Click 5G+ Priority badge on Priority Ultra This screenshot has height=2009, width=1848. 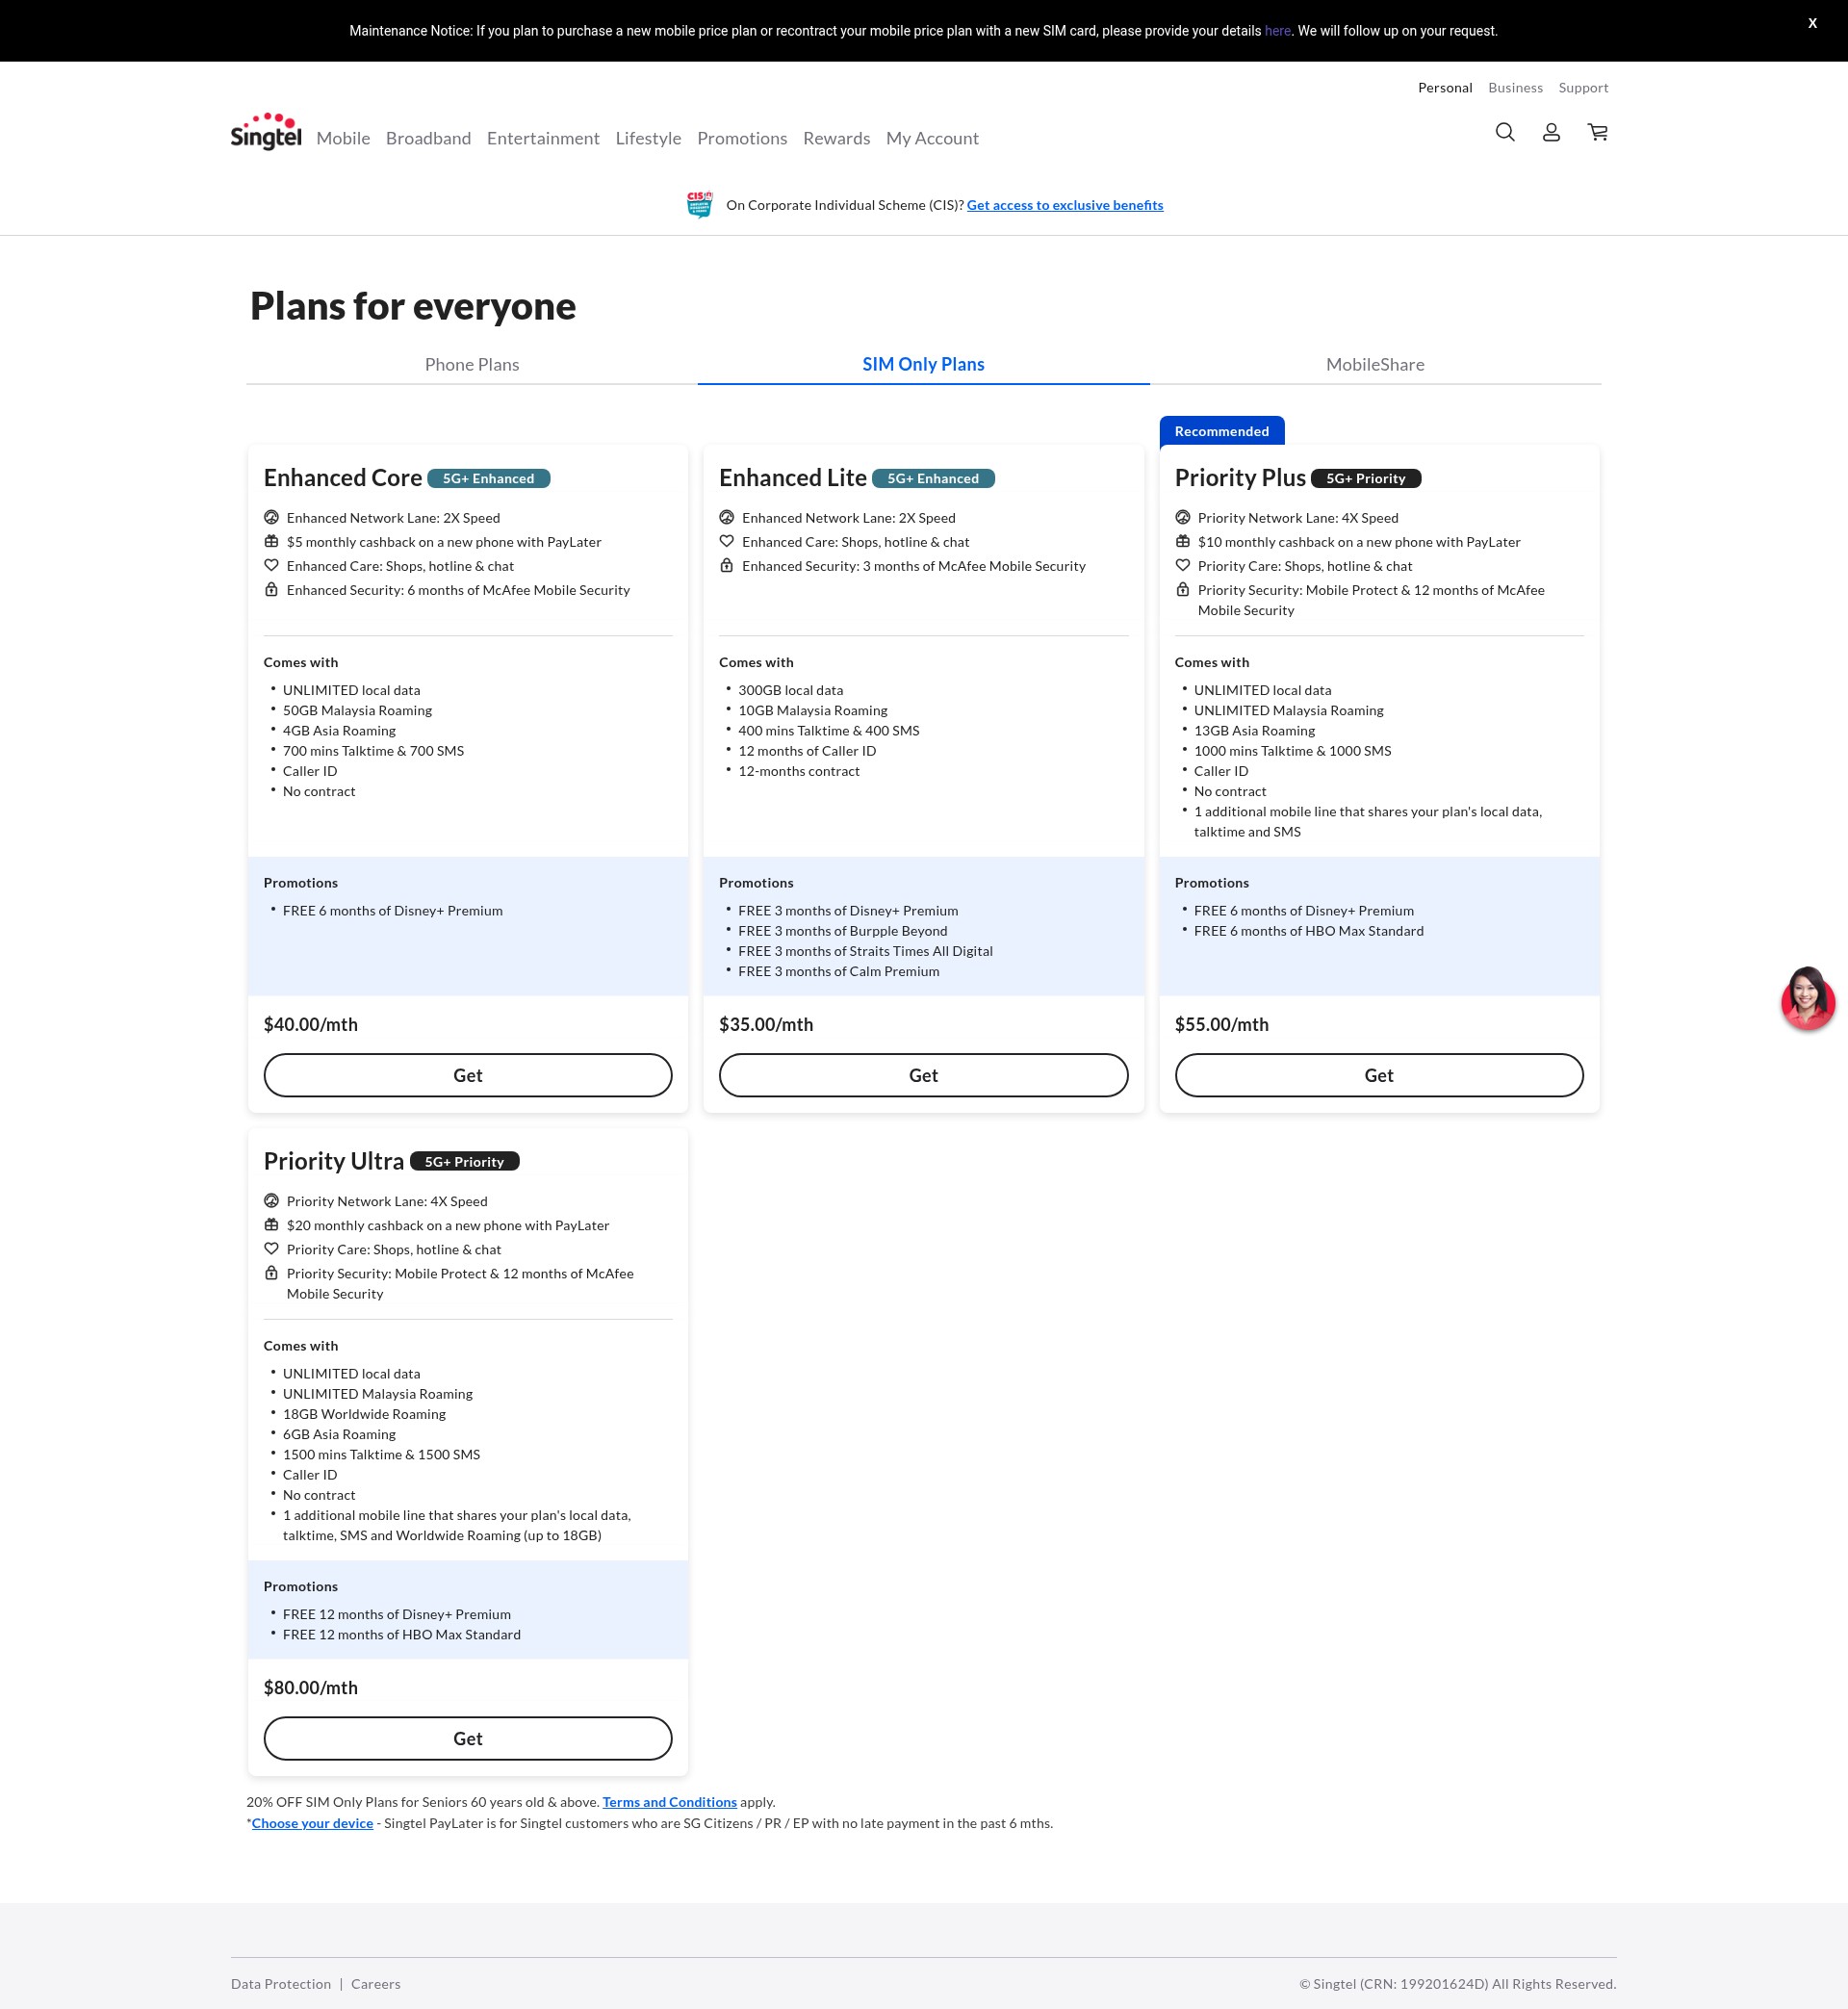click(x=465, y=1161)
